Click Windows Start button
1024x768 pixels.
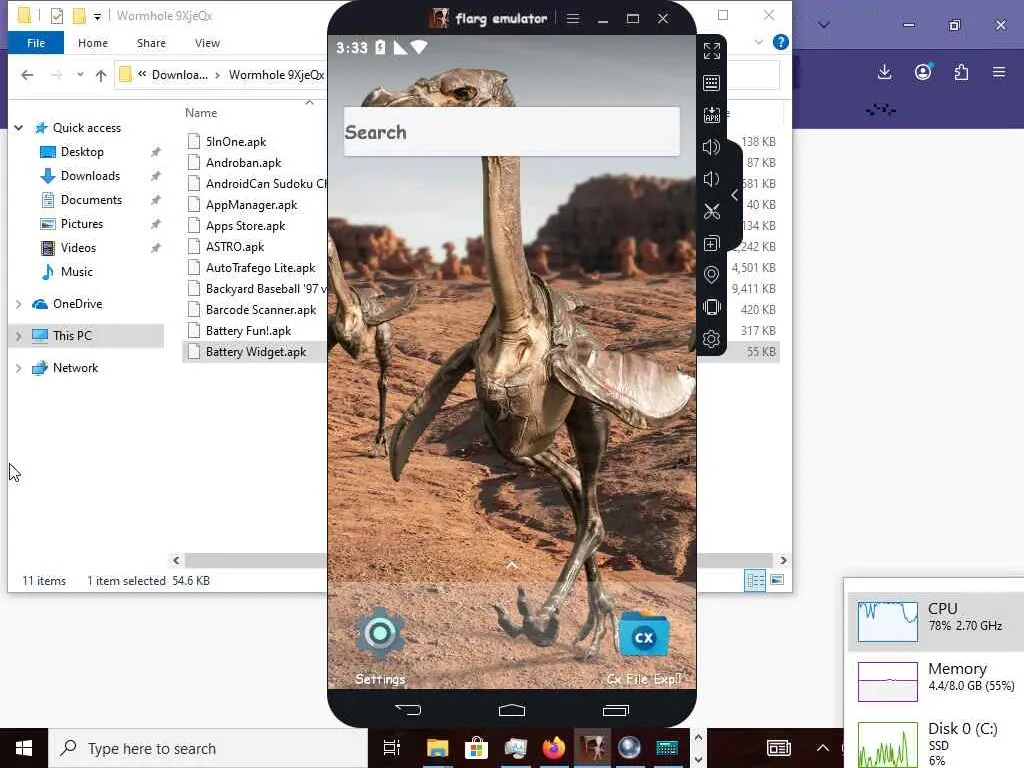click(x=24, y=748)
